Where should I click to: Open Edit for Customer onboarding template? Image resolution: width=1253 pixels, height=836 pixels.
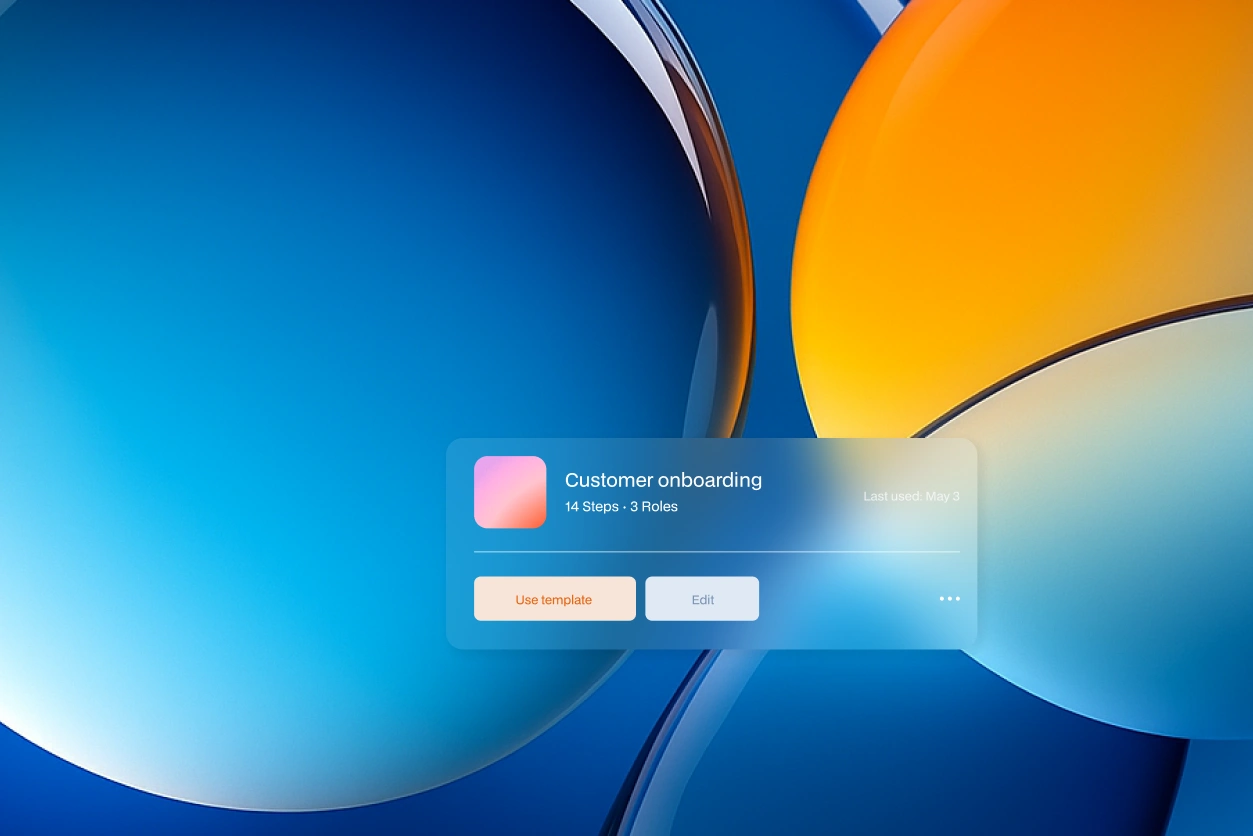[702, 599]
